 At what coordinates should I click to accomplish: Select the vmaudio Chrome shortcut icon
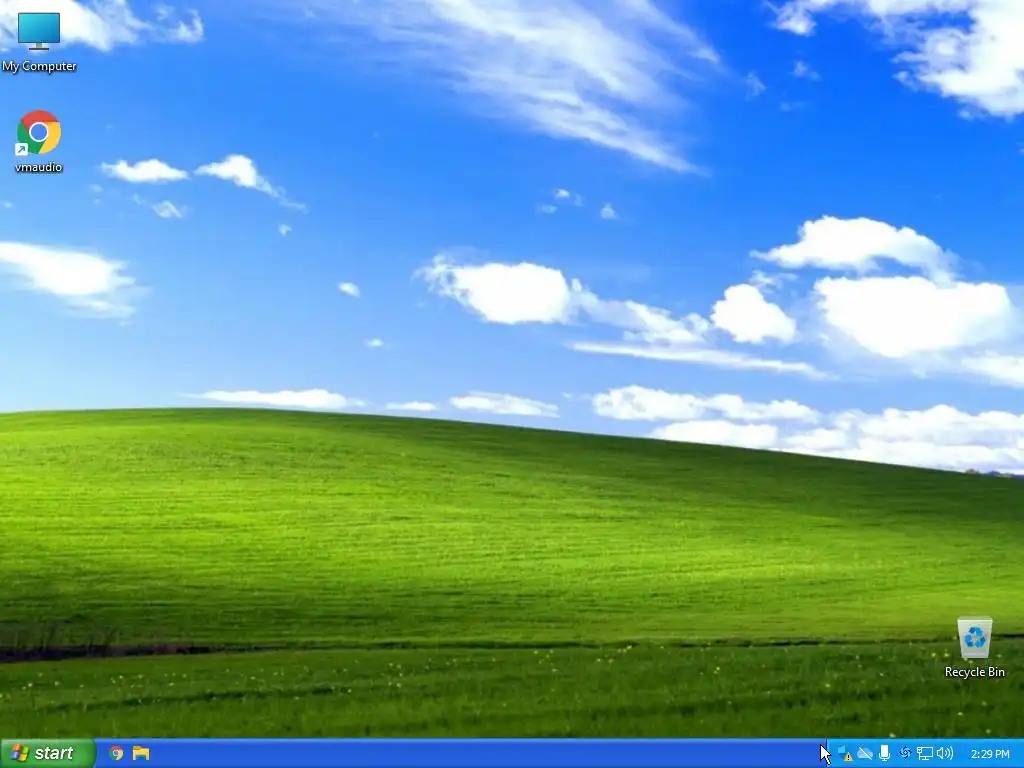[x=39, y=133]
